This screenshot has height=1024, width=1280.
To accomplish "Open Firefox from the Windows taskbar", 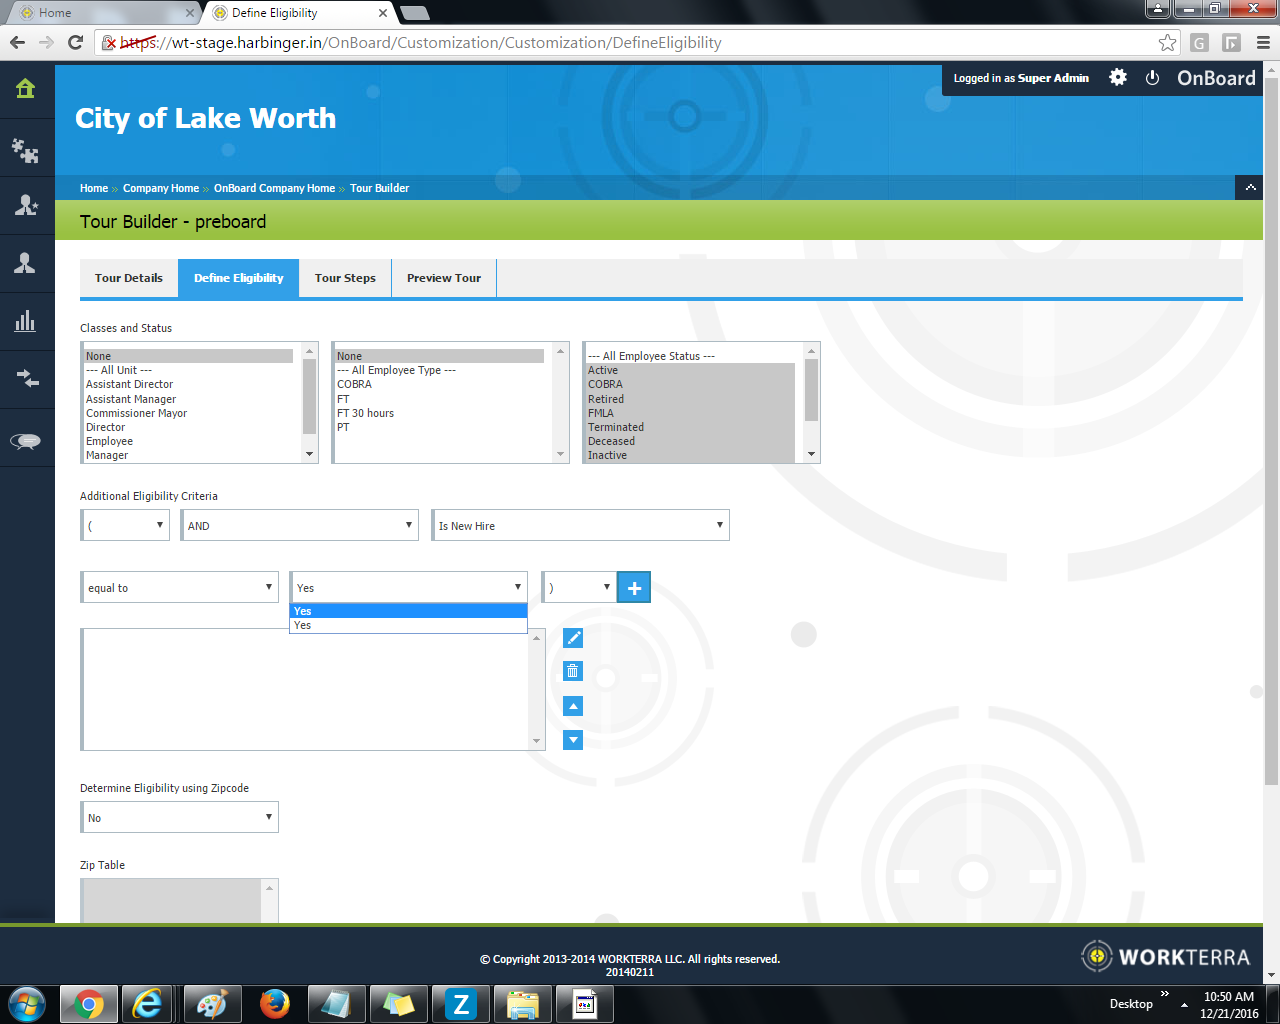I will click(x=274, y=1003).
